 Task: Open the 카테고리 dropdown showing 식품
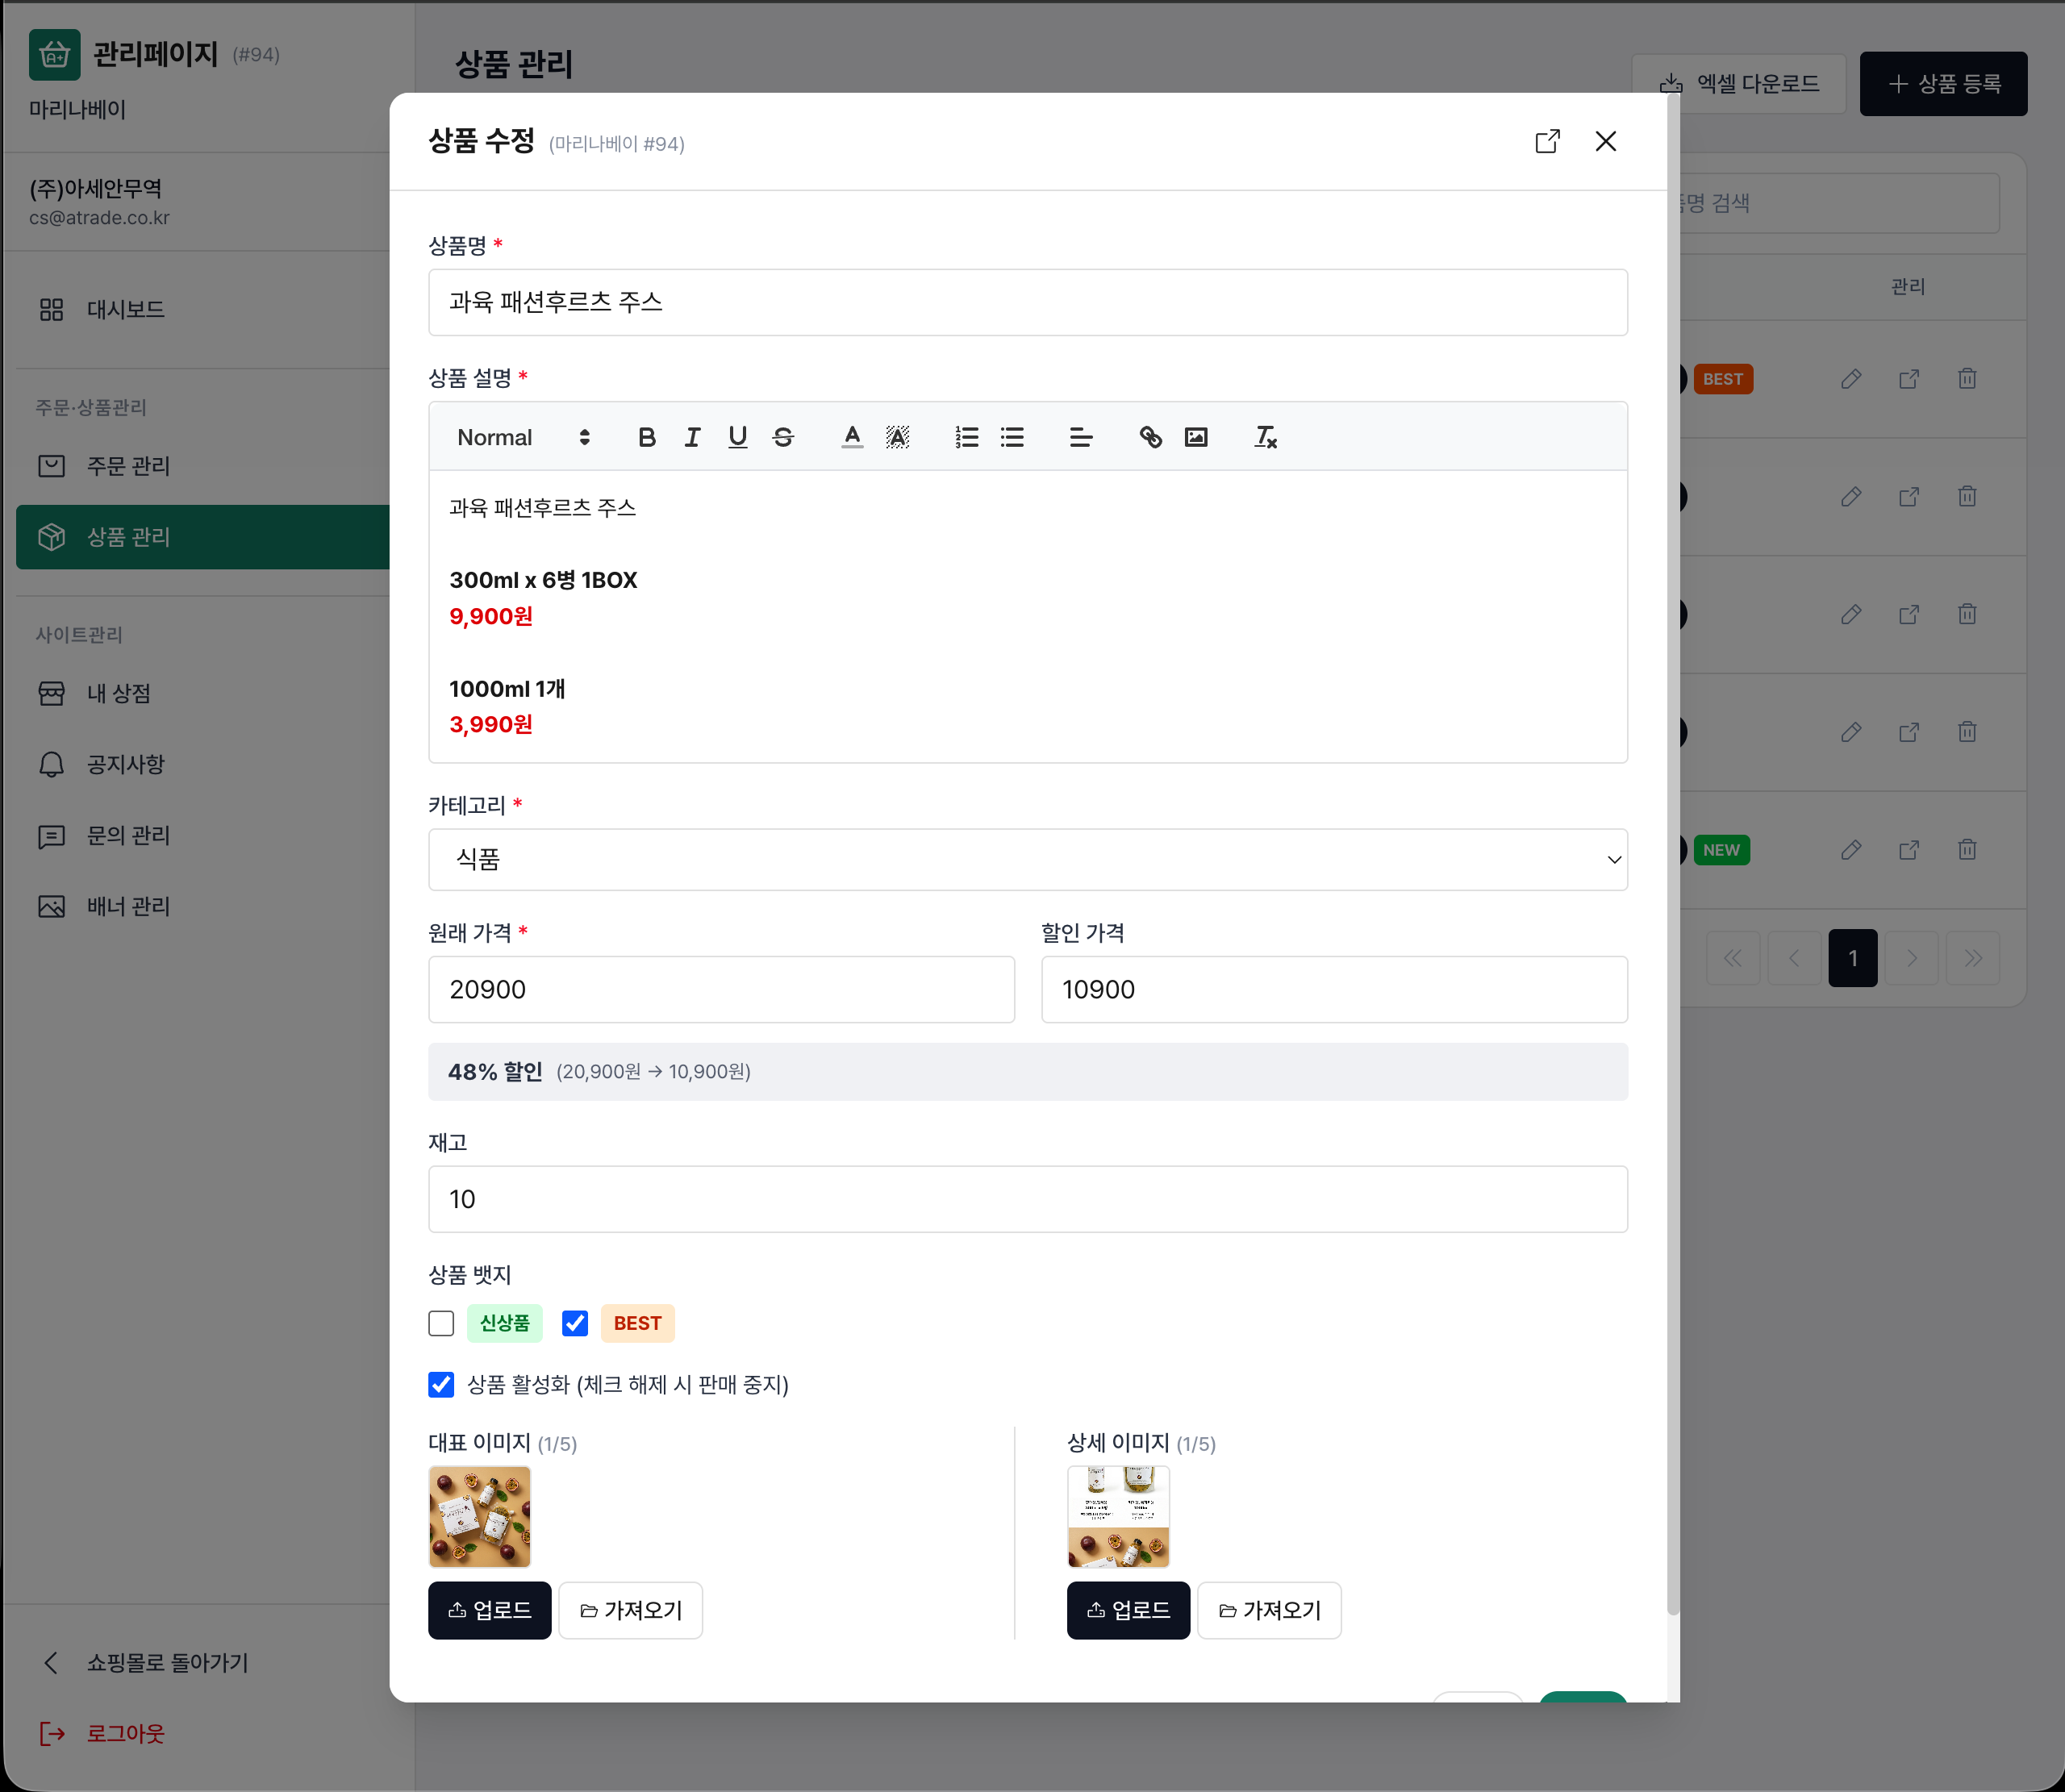[1028, 860]
